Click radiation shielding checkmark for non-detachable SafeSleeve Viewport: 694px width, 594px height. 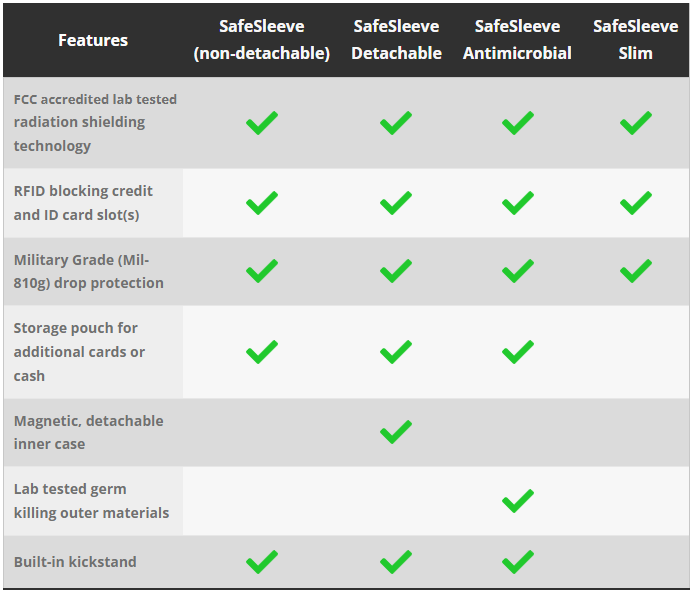pyautogui.click(x=262, y=123)
